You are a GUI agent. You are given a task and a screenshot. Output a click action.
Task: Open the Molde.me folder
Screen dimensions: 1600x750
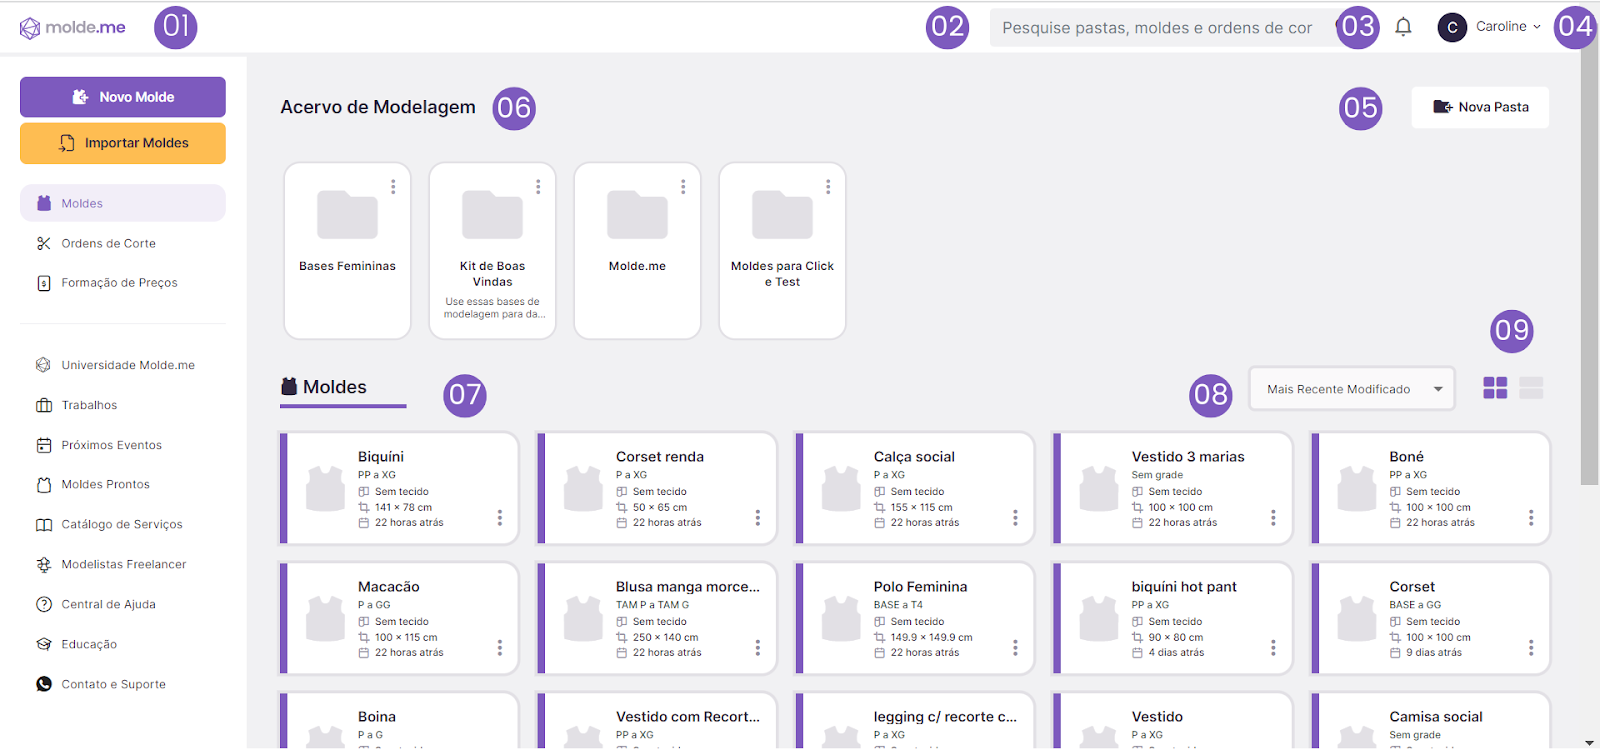point(637,251)
